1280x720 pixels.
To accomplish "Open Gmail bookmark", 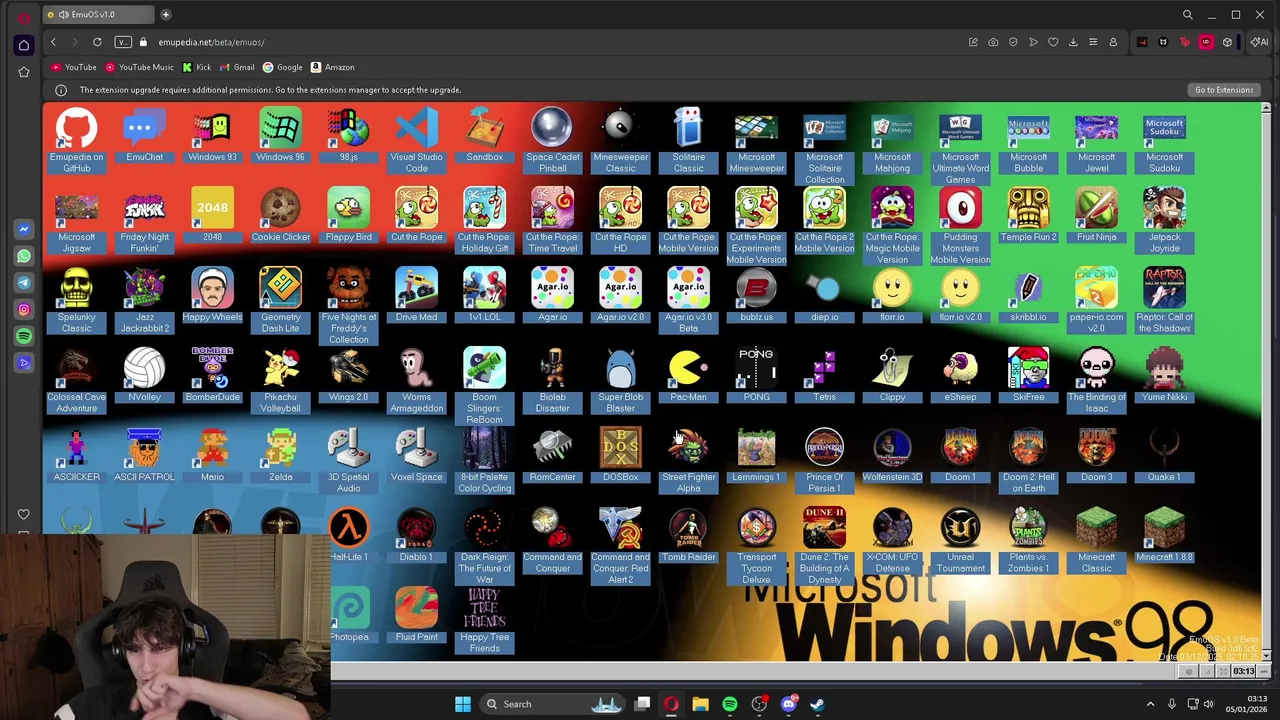I will tap(236, 67).
